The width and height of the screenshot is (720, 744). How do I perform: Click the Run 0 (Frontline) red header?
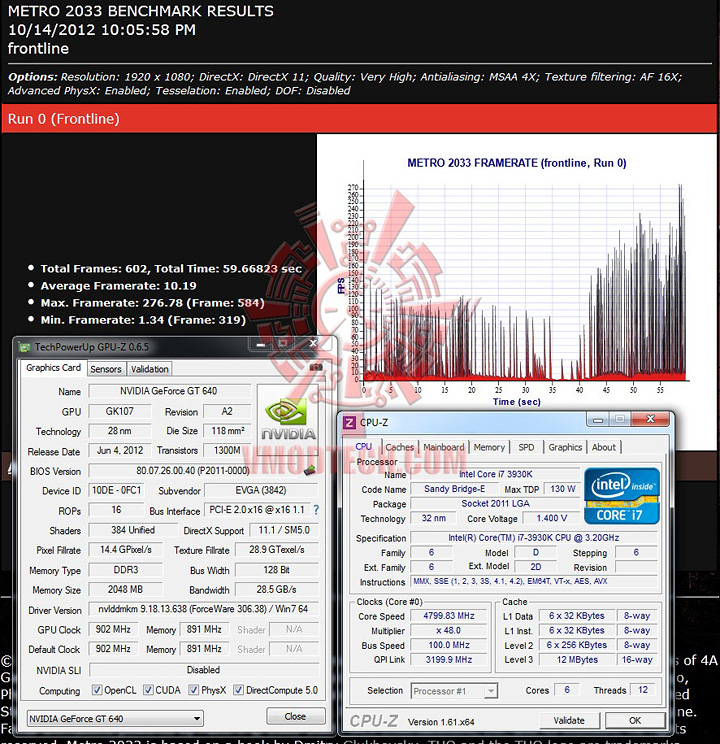coord(359,119)
